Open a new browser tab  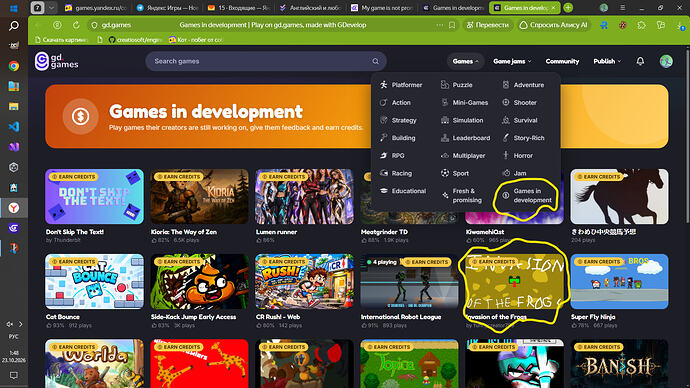point(568,8)
